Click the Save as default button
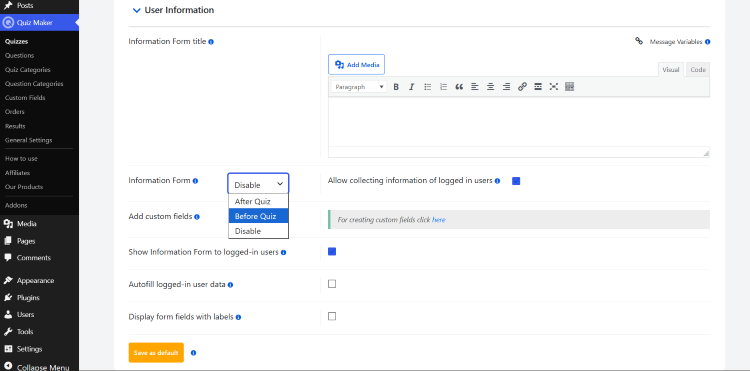750x371 pixels. point(156,353)
